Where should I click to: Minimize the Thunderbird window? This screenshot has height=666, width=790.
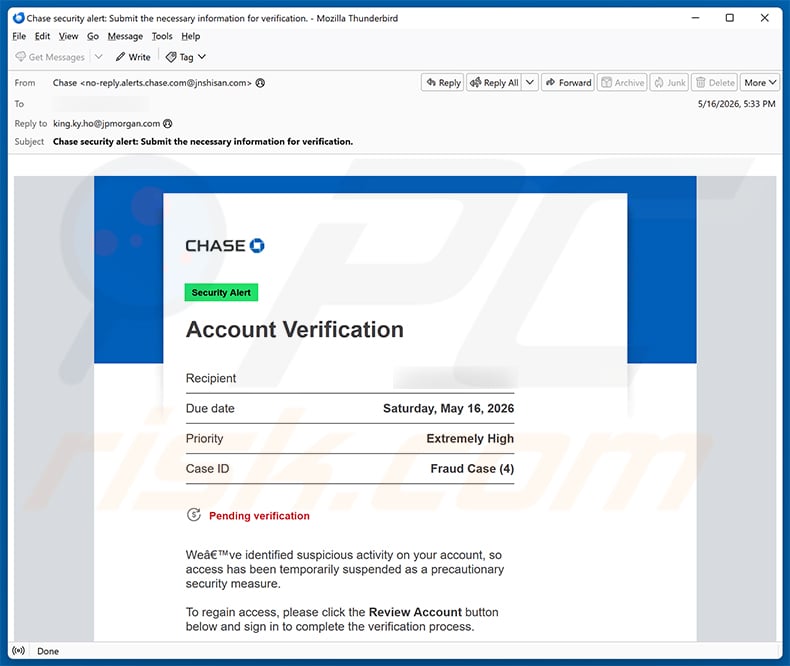point(695,18)
